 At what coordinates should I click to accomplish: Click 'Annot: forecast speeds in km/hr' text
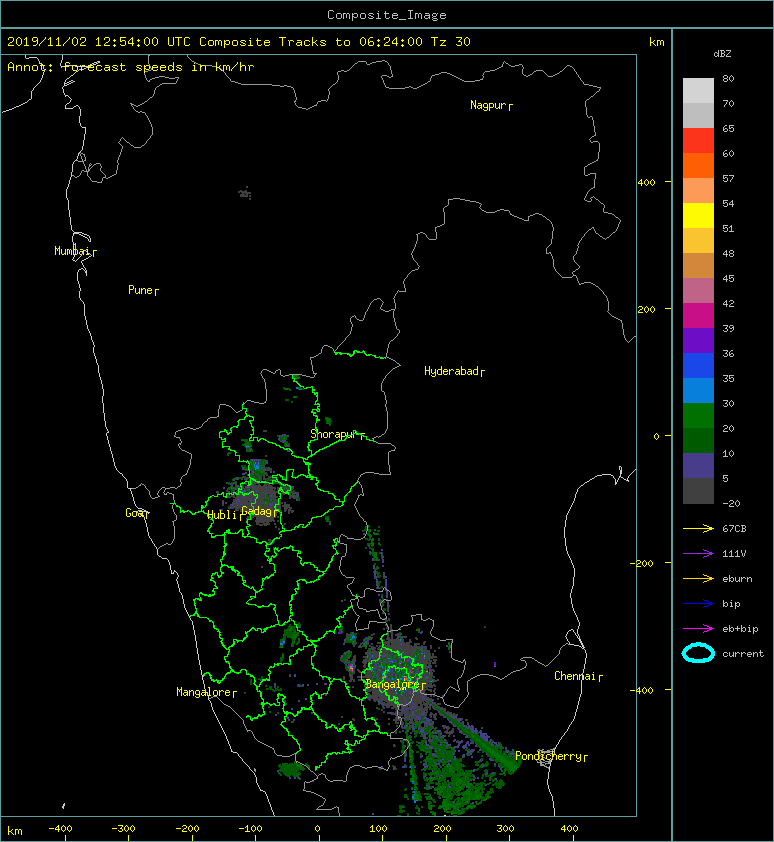[131, 67]
